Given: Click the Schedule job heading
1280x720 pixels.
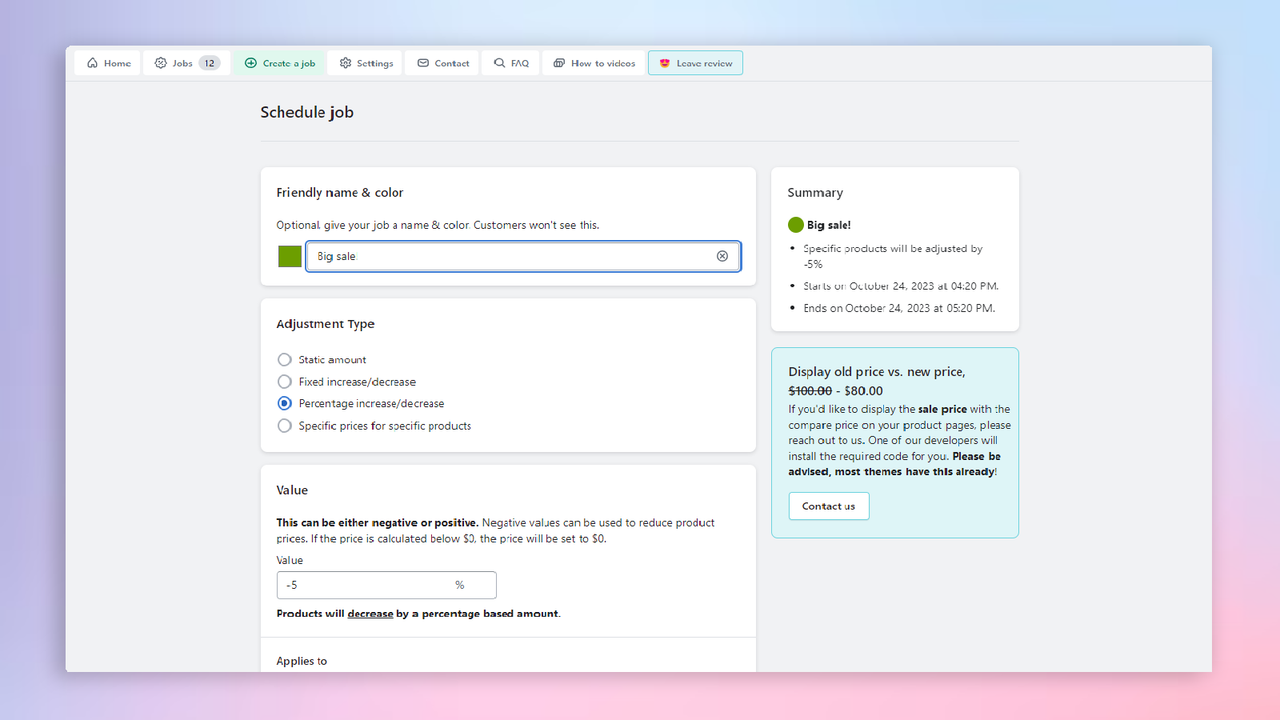Looking at the screenshot, I should [307, 112].
